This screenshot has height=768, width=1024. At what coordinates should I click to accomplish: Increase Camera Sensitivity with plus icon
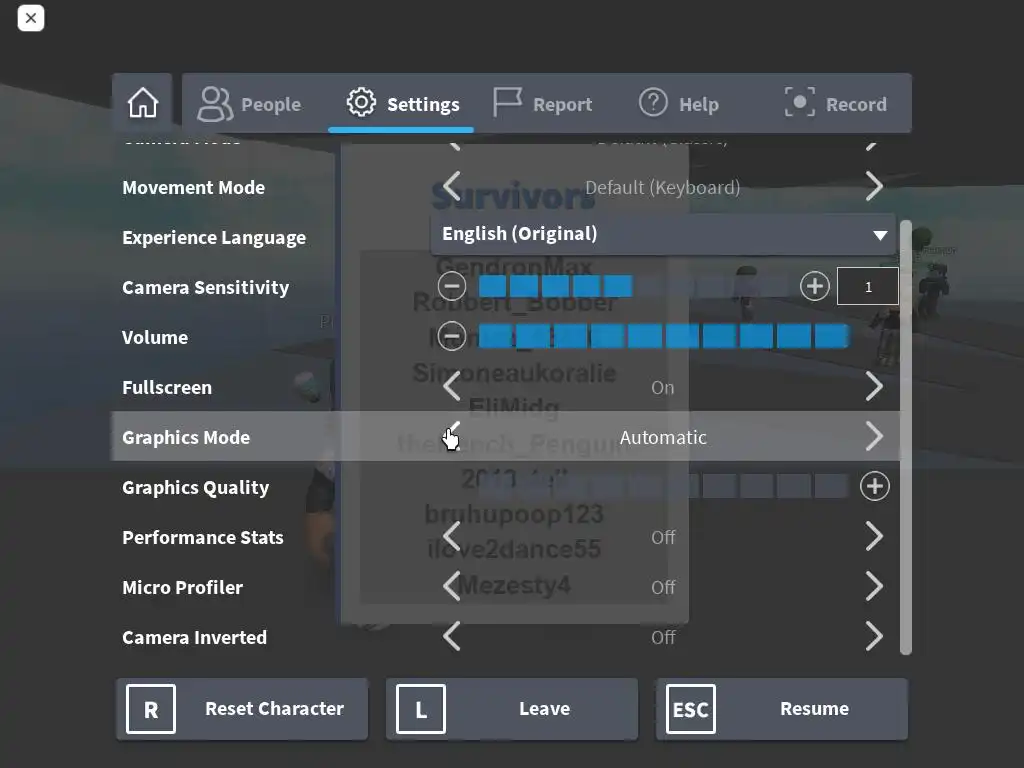tap(814, 286)
